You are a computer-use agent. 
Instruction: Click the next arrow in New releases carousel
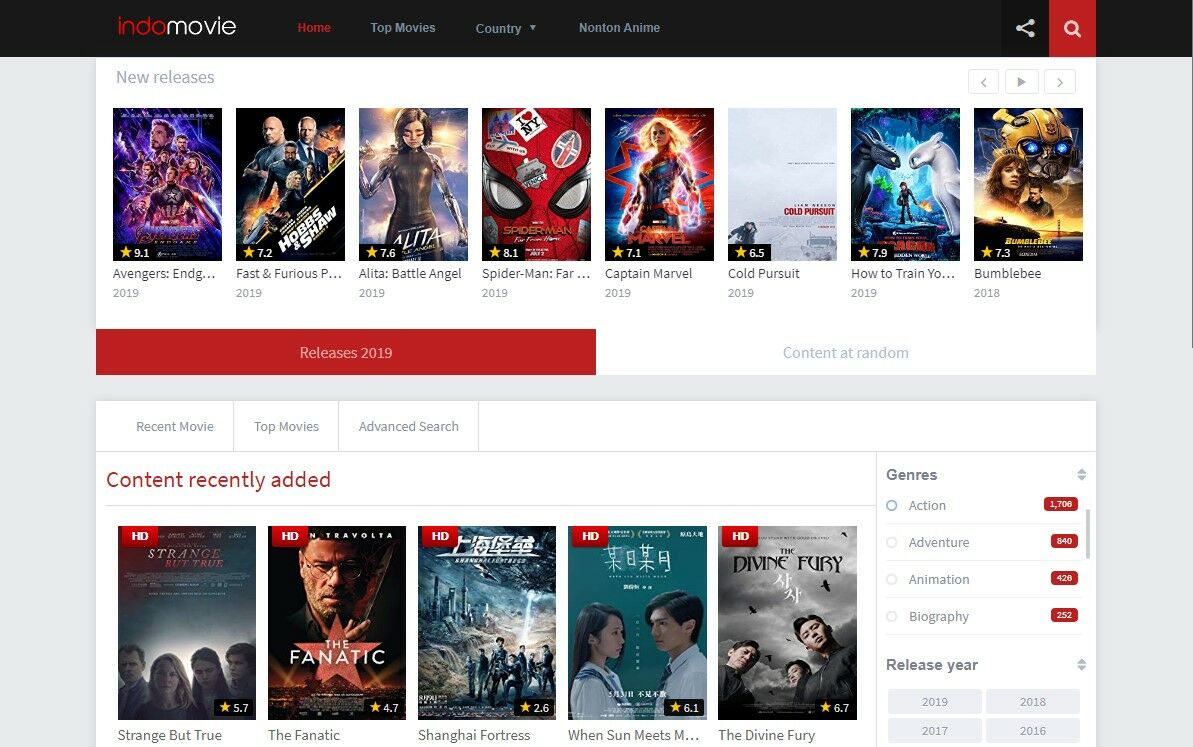[x=1060, y=82]
